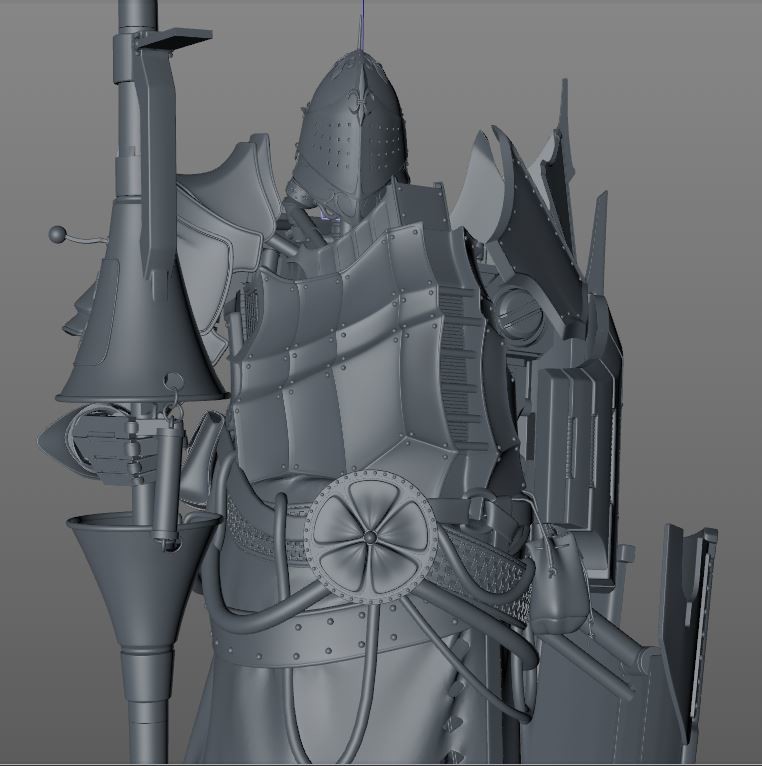Click the cylinder hanging from the ring
The height and width of the screenshot is (766, 762).
click(x=167, y=480)
